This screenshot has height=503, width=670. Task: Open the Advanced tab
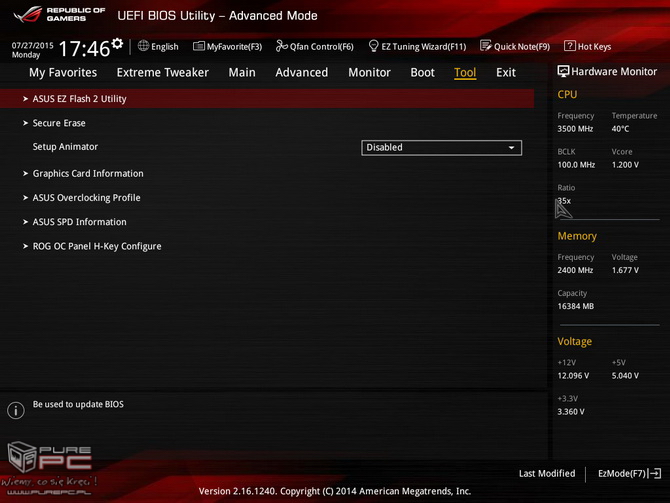pos(302,73)
